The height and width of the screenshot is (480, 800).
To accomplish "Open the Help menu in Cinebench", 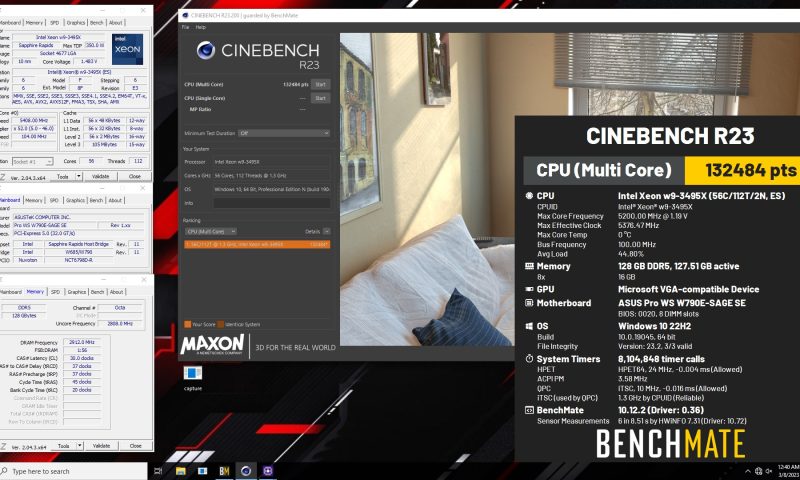I will pyautogui.click(x=201, y=27).
